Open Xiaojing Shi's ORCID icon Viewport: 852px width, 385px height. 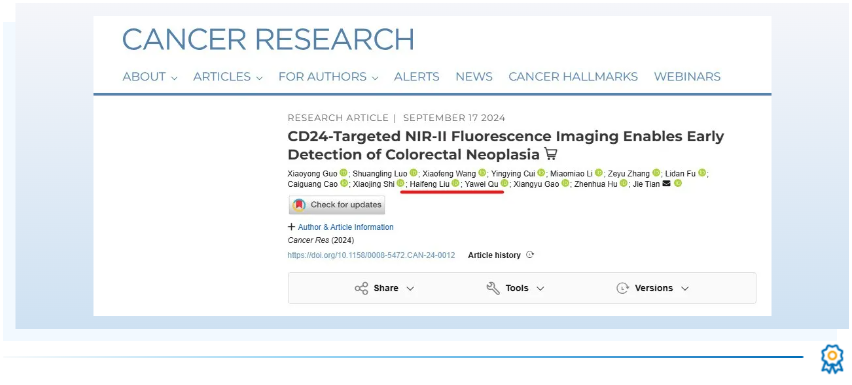(400, 184)
